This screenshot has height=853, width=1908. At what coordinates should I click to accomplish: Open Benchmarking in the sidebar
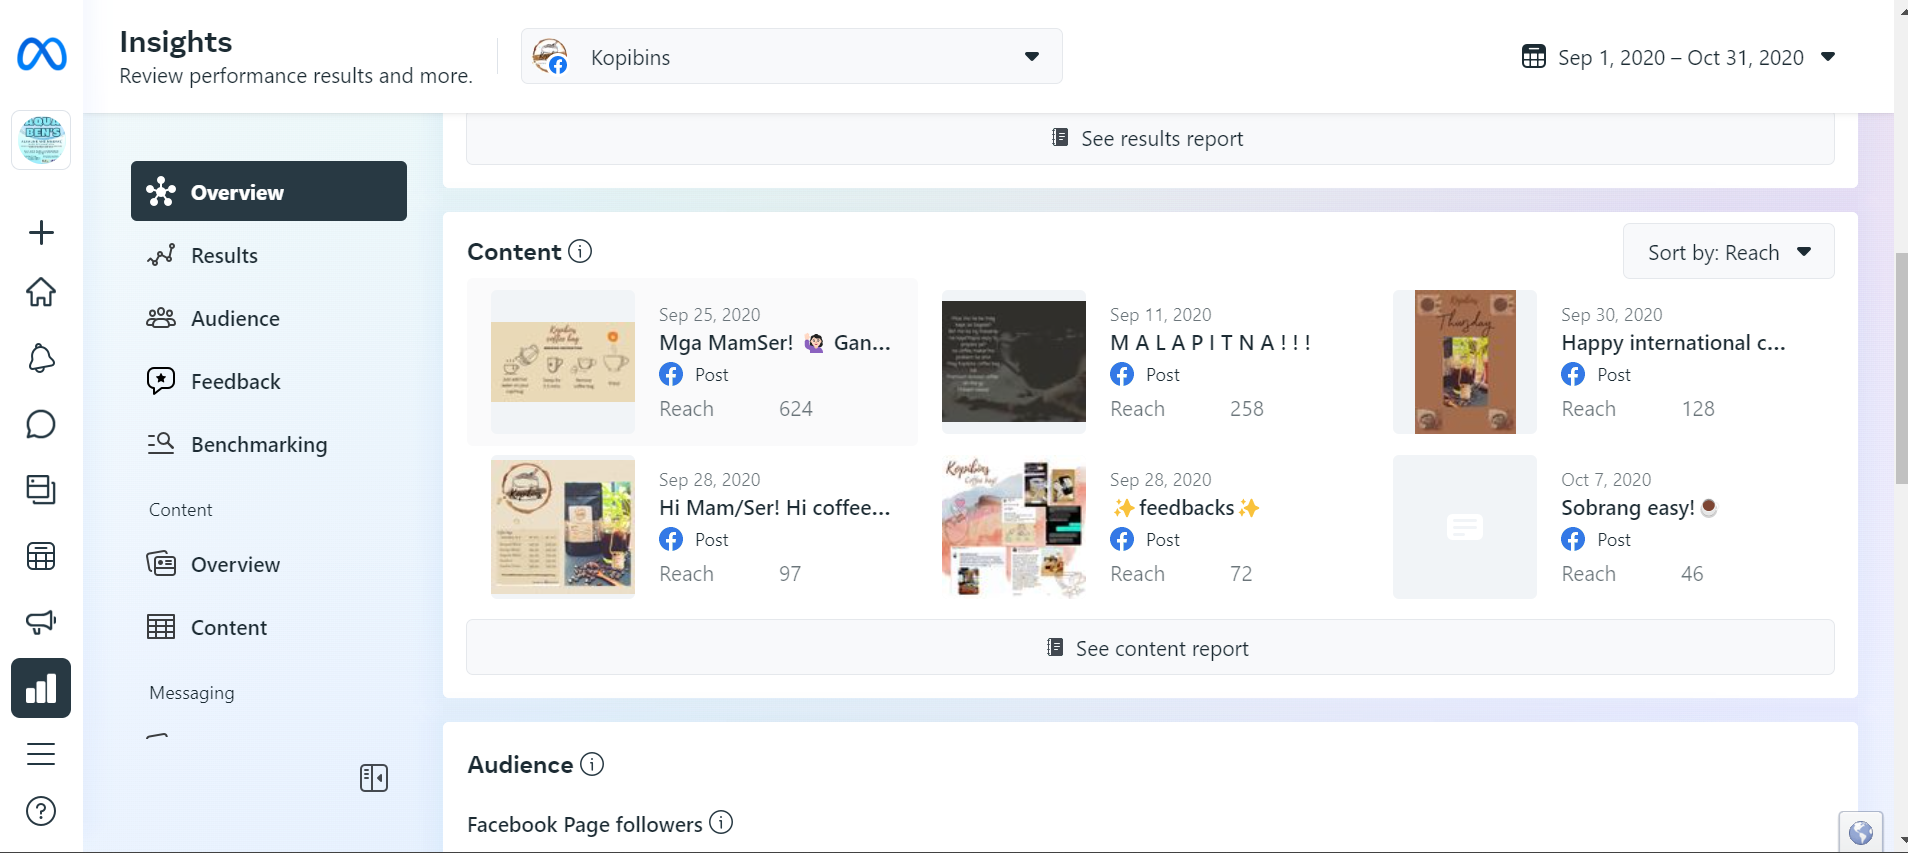pyautogui.click(x=269, y=444)
